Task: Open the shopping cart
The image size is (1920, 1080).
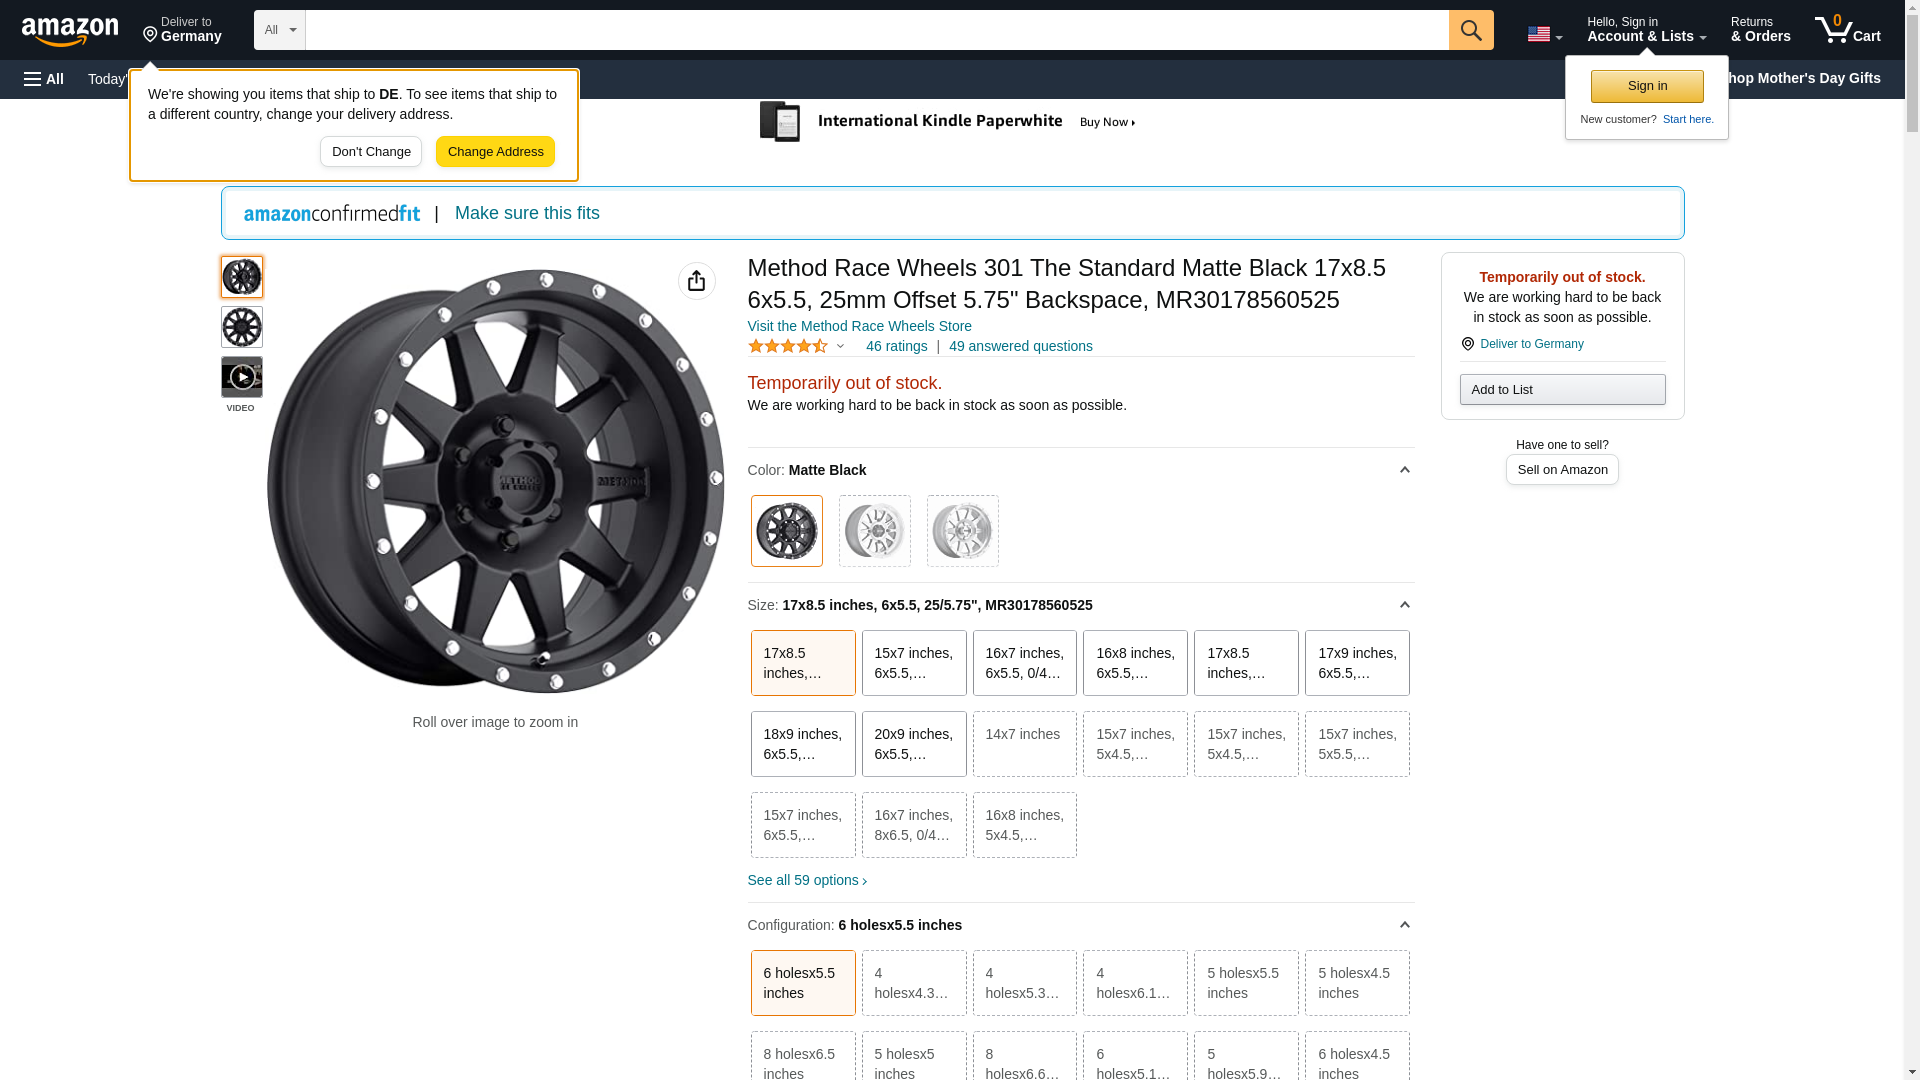Action: point(1847,30)
